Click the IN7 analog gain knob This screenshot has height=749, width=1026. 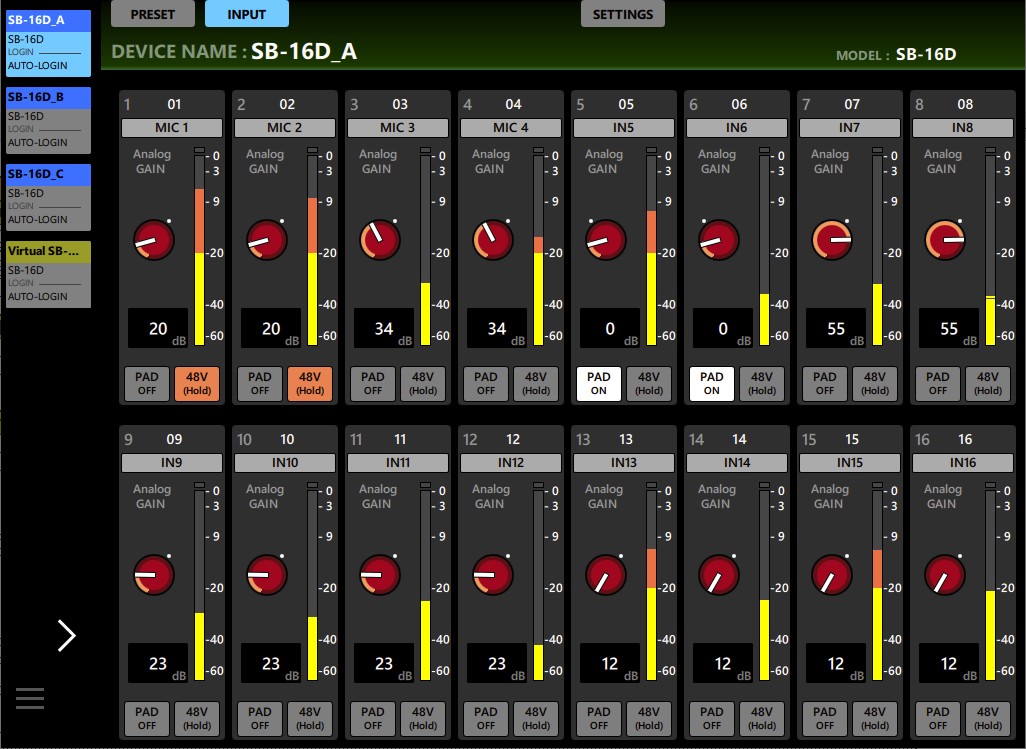pyautogui.click(x=832, y=241)
